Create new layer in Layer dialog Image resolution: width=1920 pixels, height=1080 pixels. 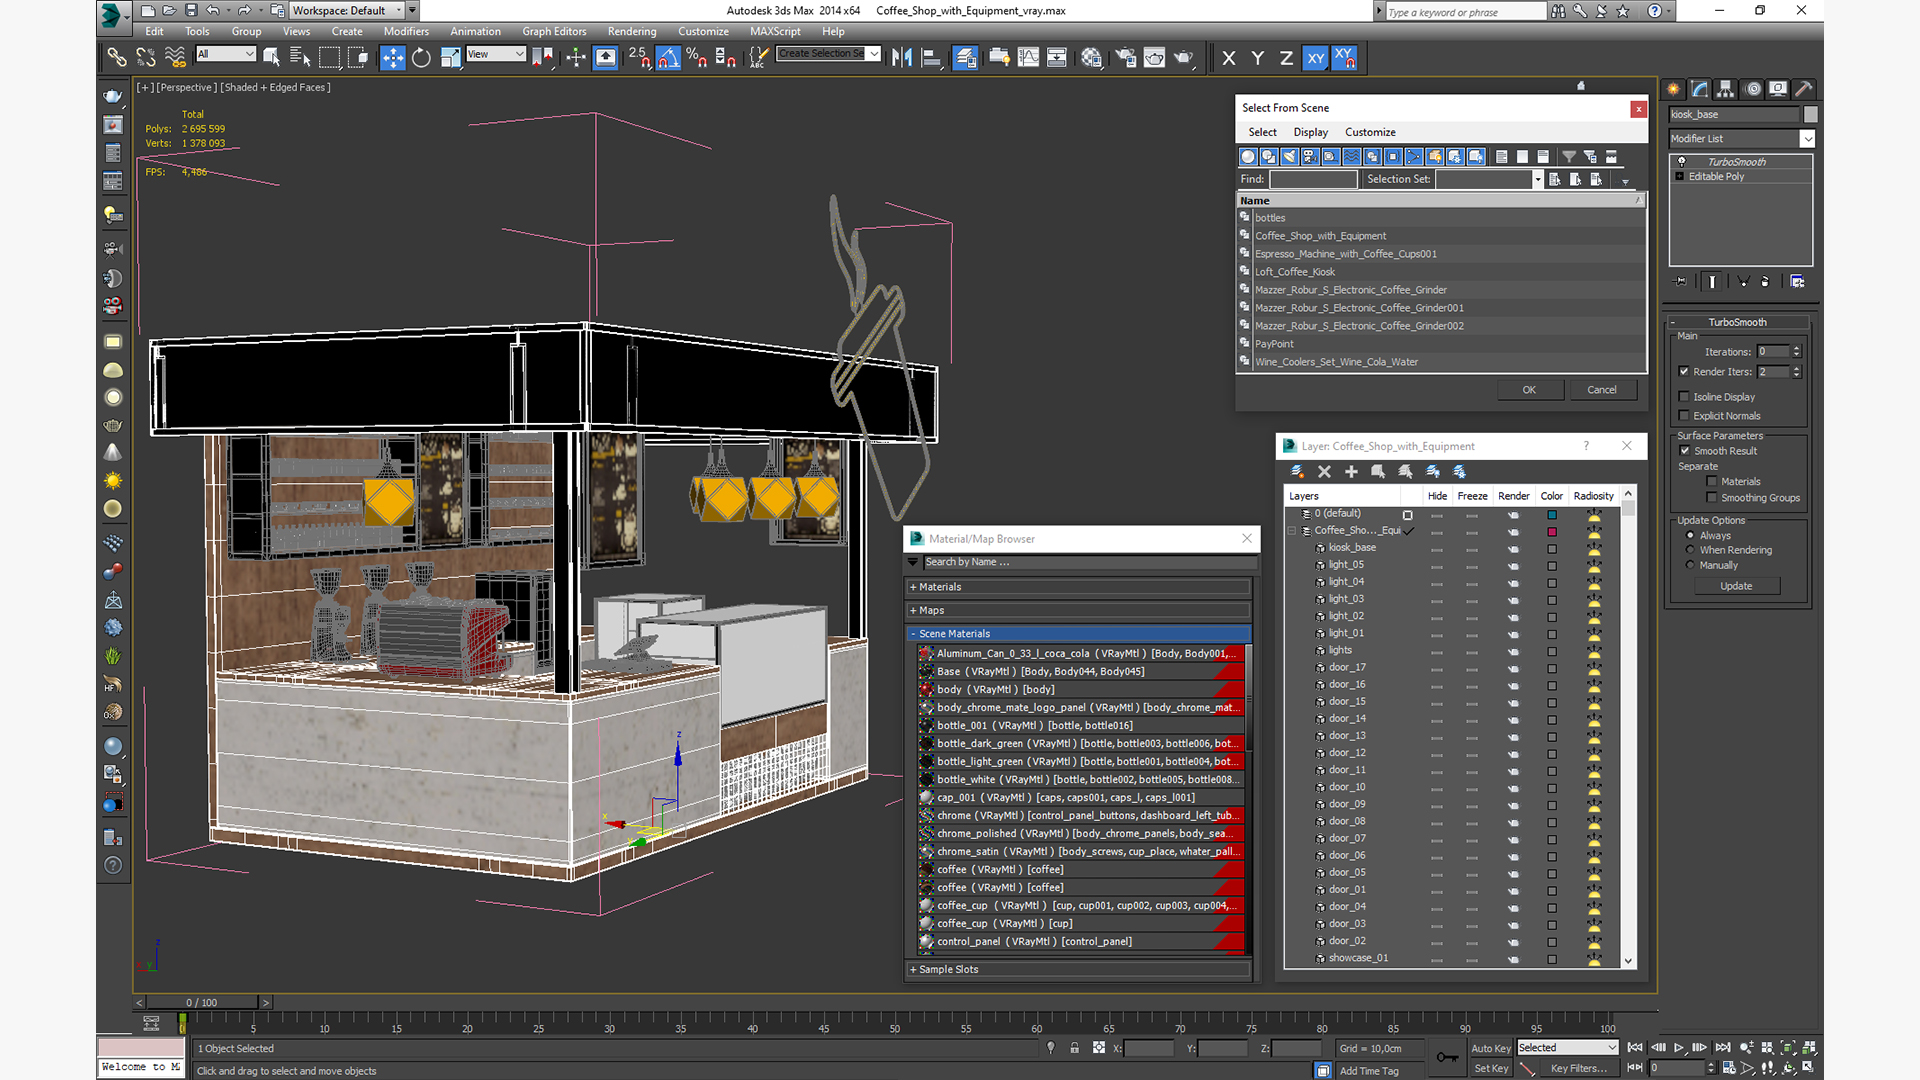click(x=1297, y=472)
